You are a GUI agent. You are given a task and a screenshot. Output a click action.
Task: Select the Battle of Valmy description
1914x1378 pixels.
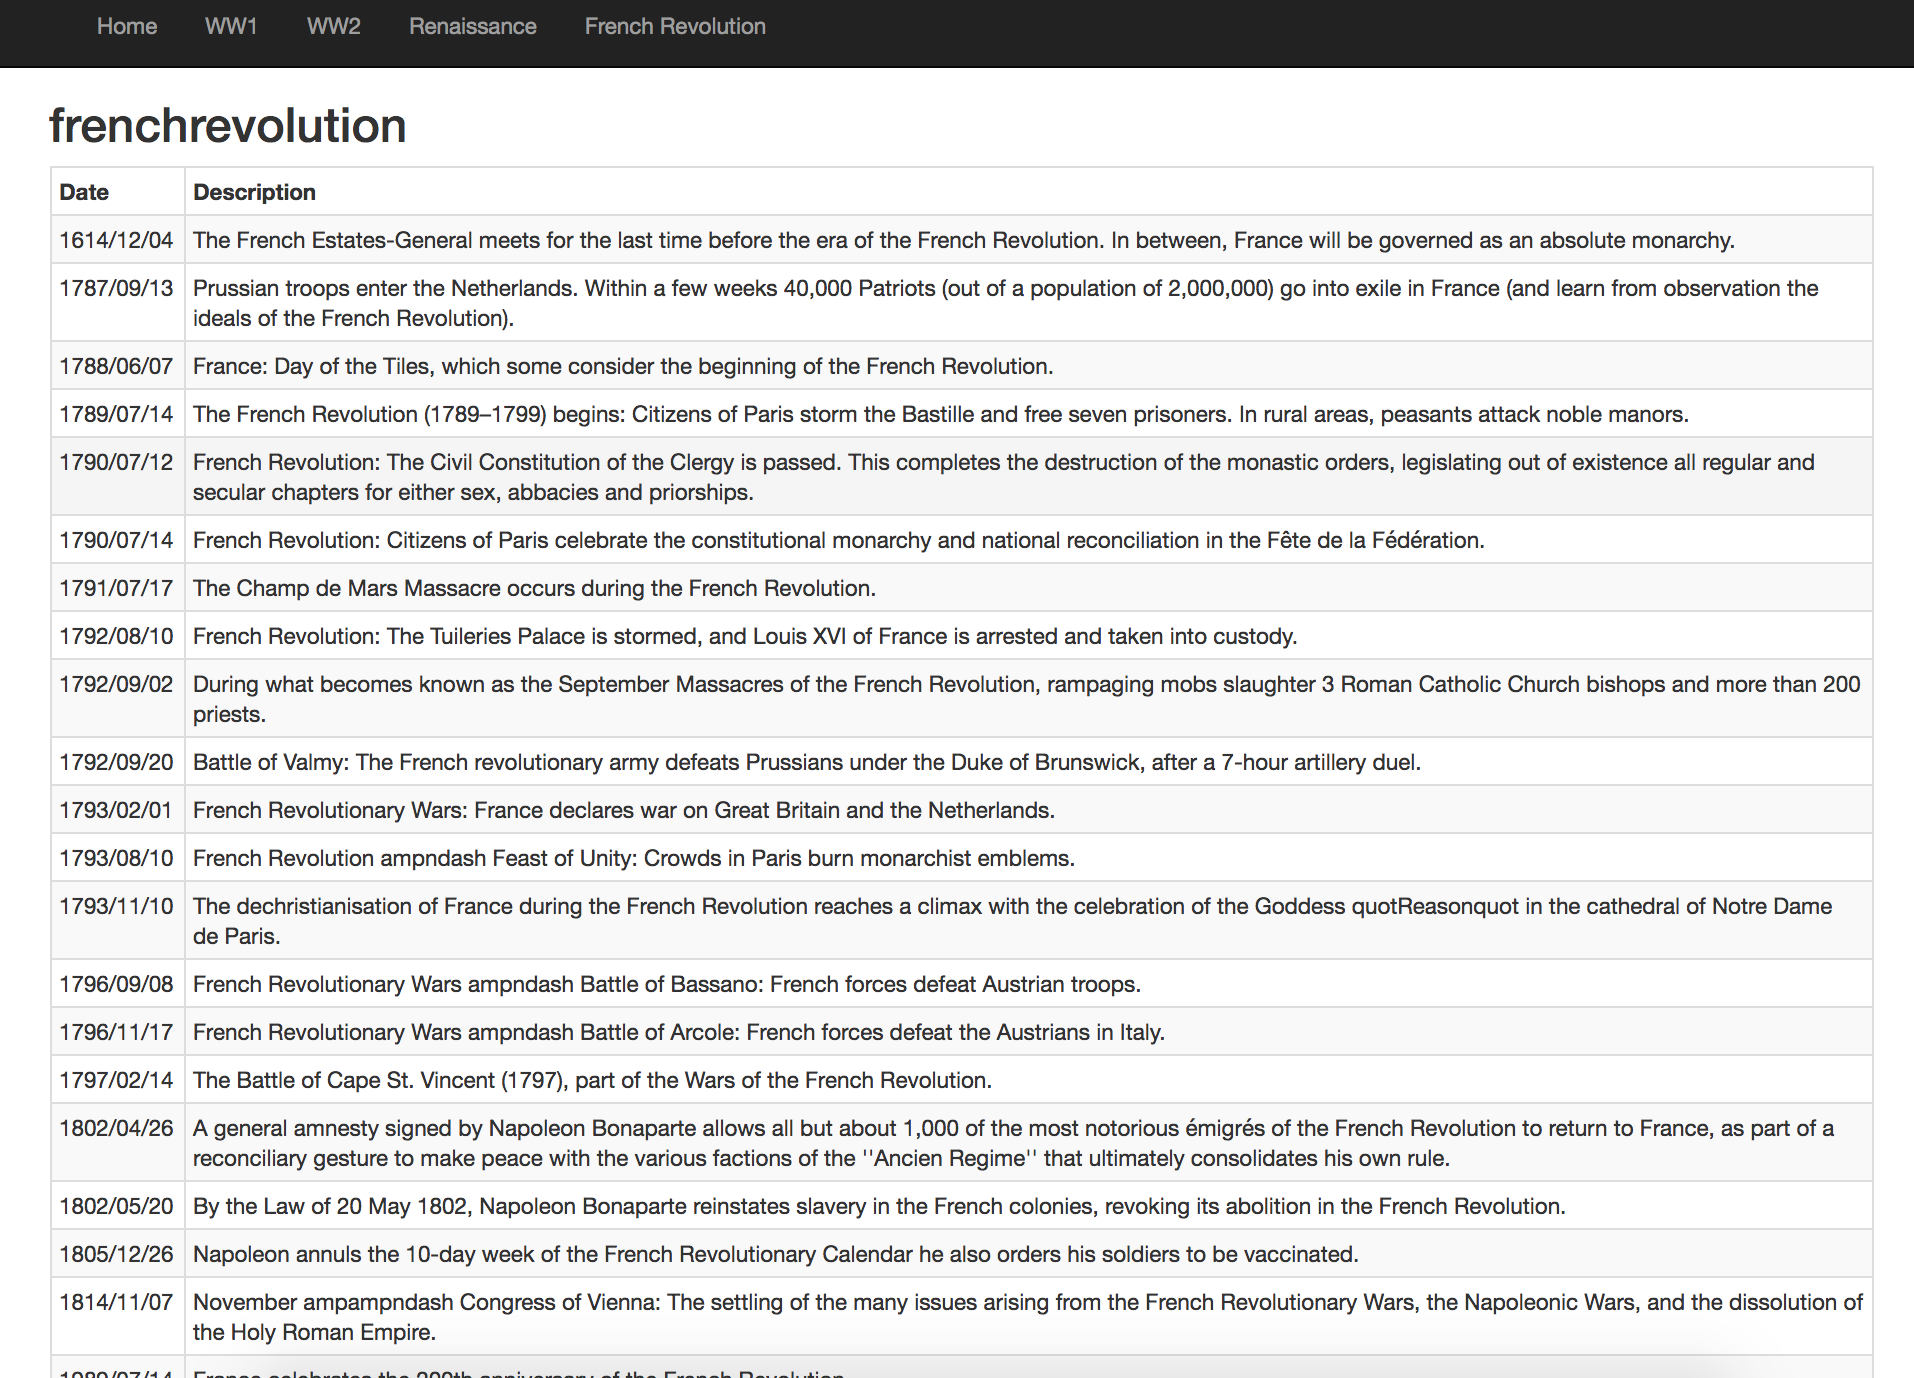click(806, 762)
